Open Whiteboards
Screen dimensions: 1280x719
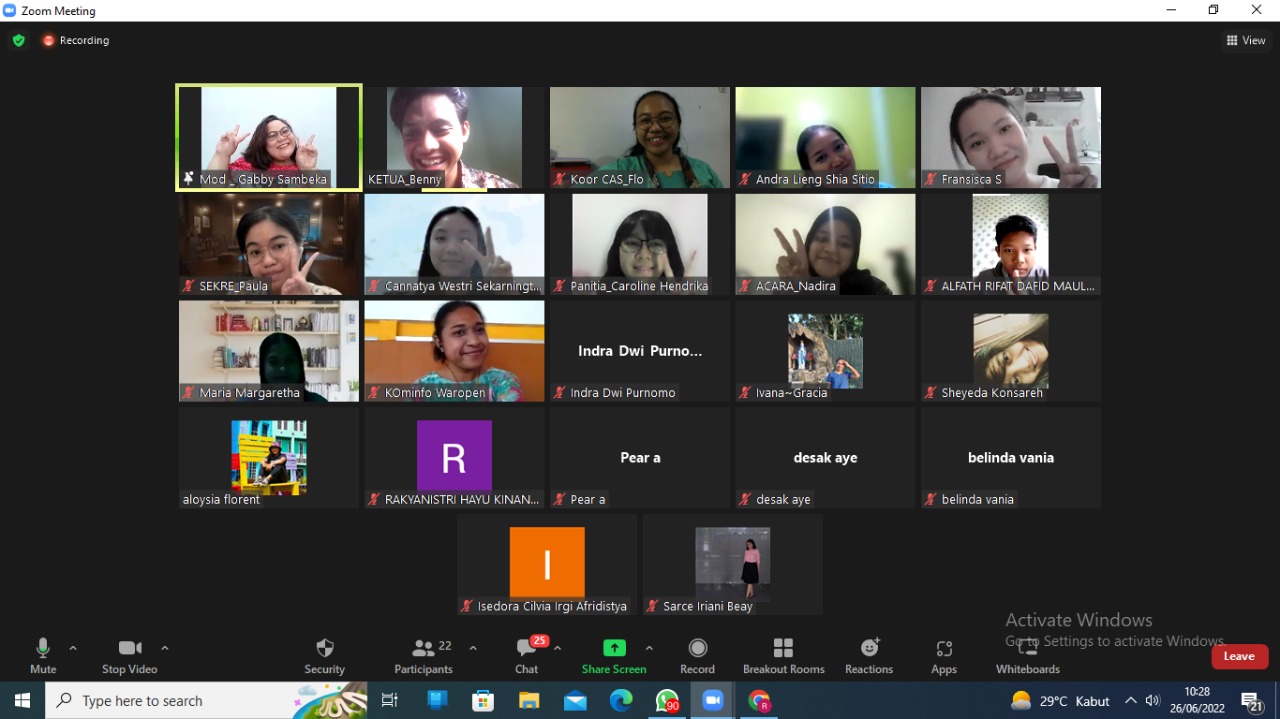click(x=1028, y=656)
